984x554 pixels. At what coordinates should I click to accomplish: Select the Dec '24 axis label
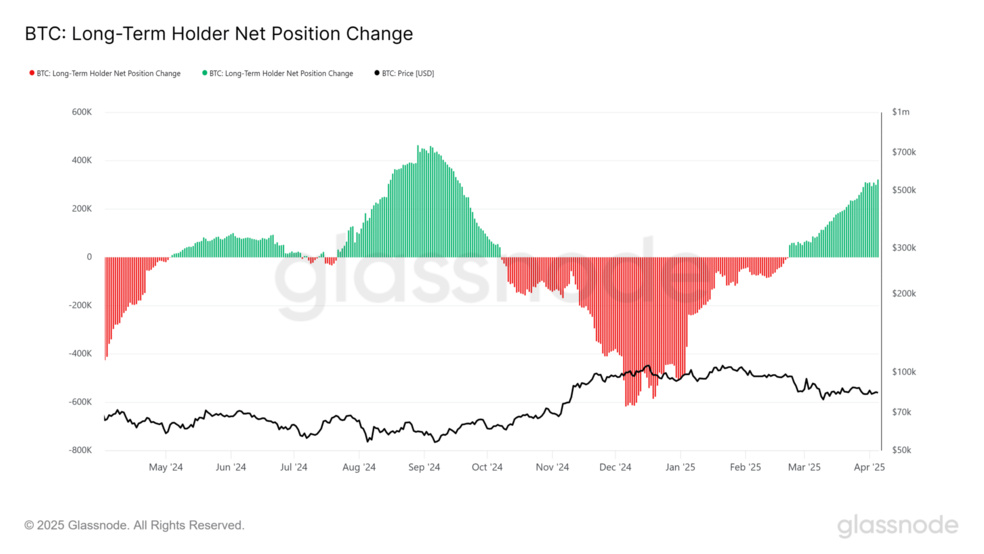point(615,467)
